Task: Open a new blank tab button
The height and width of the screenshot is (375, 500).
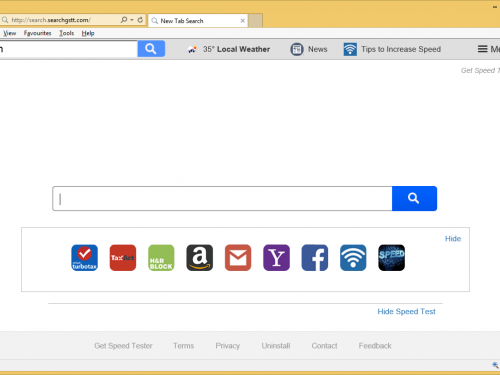Action: [255, 21]
